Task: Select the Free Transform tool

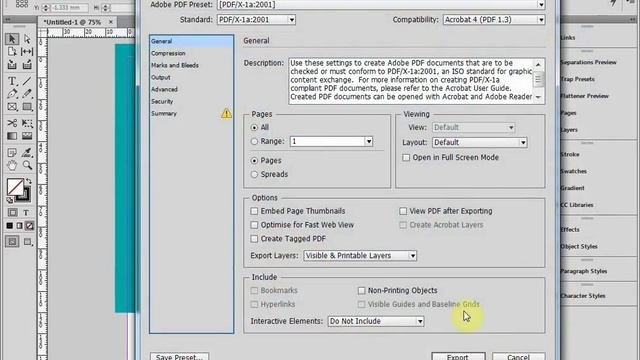Action: (x=27, y=123)
